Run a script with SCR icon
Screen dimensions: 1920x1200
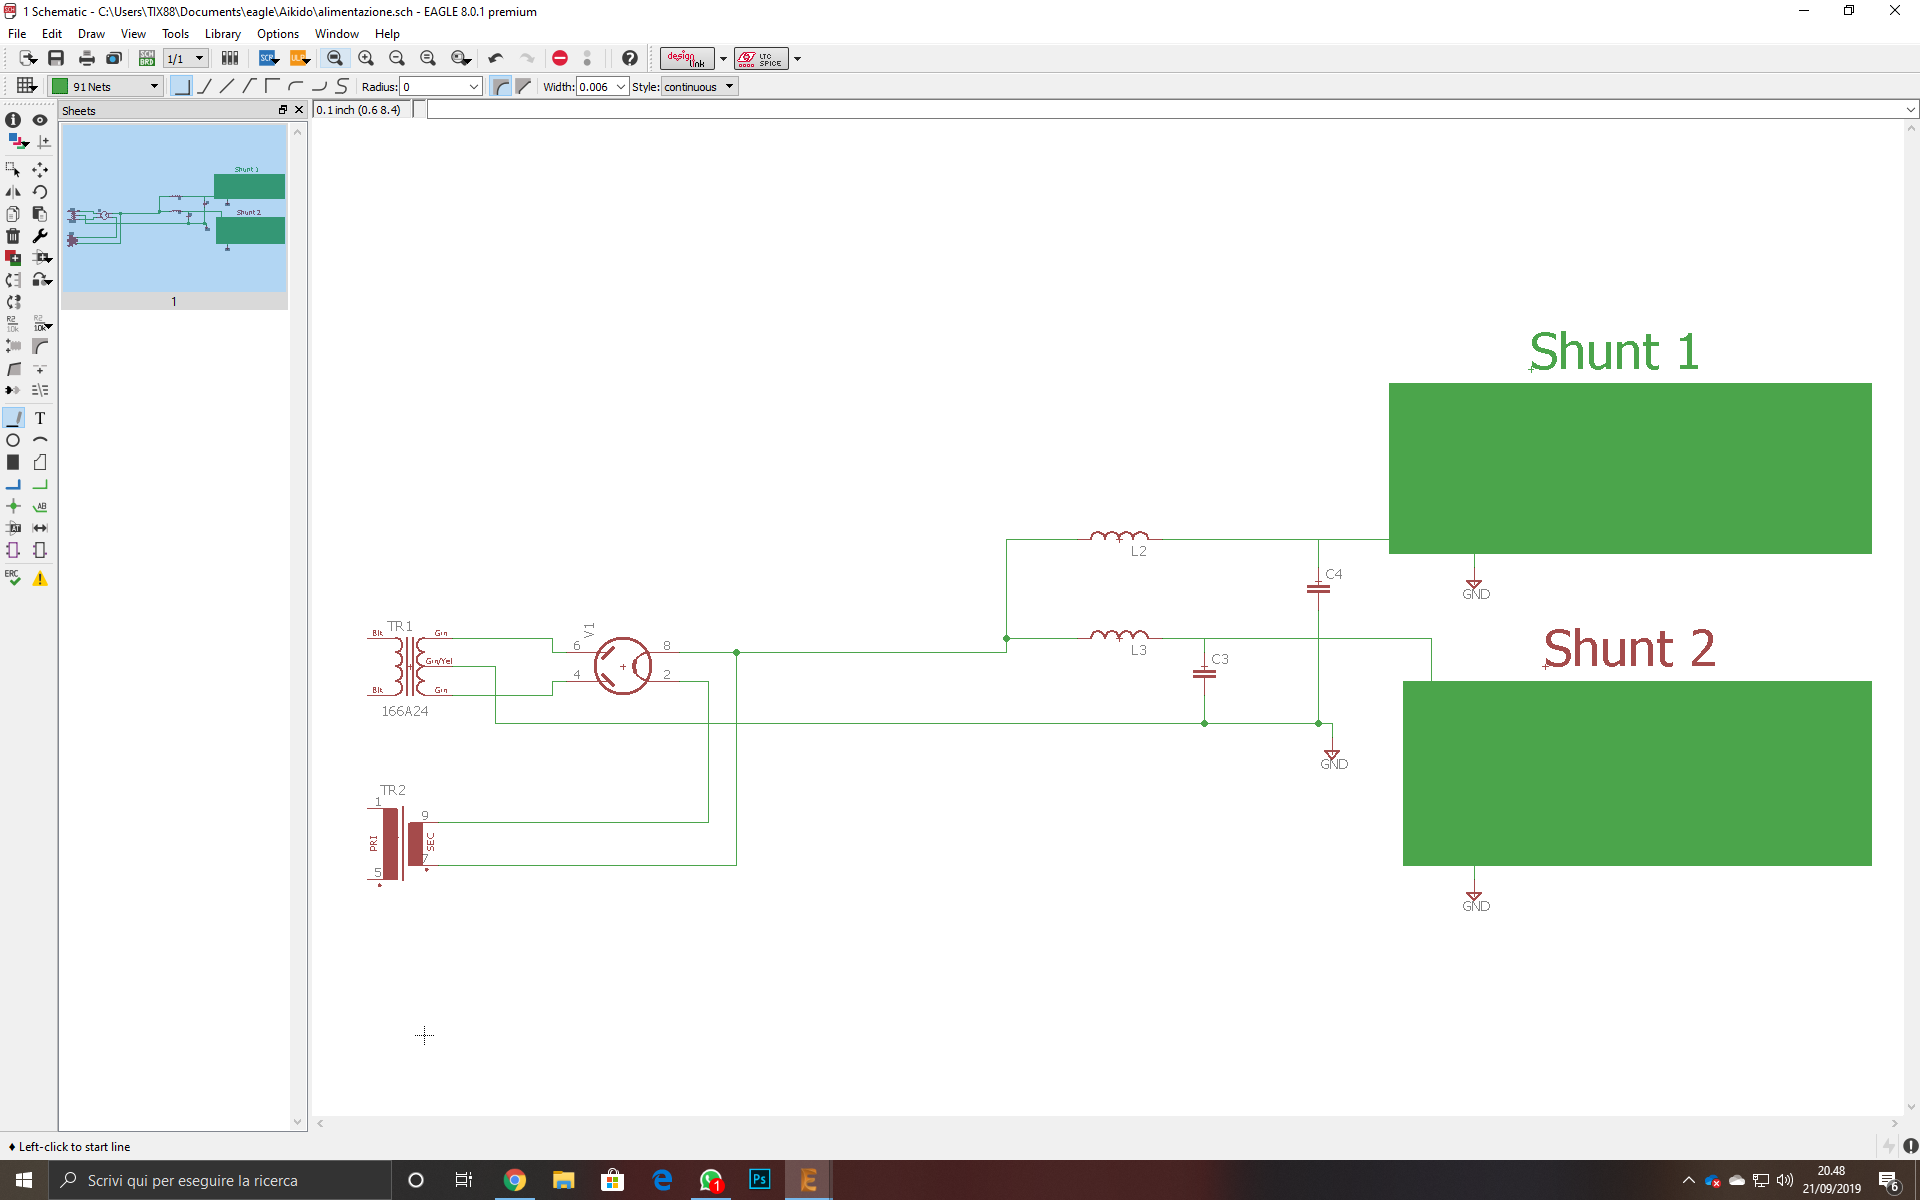[268, 58]
